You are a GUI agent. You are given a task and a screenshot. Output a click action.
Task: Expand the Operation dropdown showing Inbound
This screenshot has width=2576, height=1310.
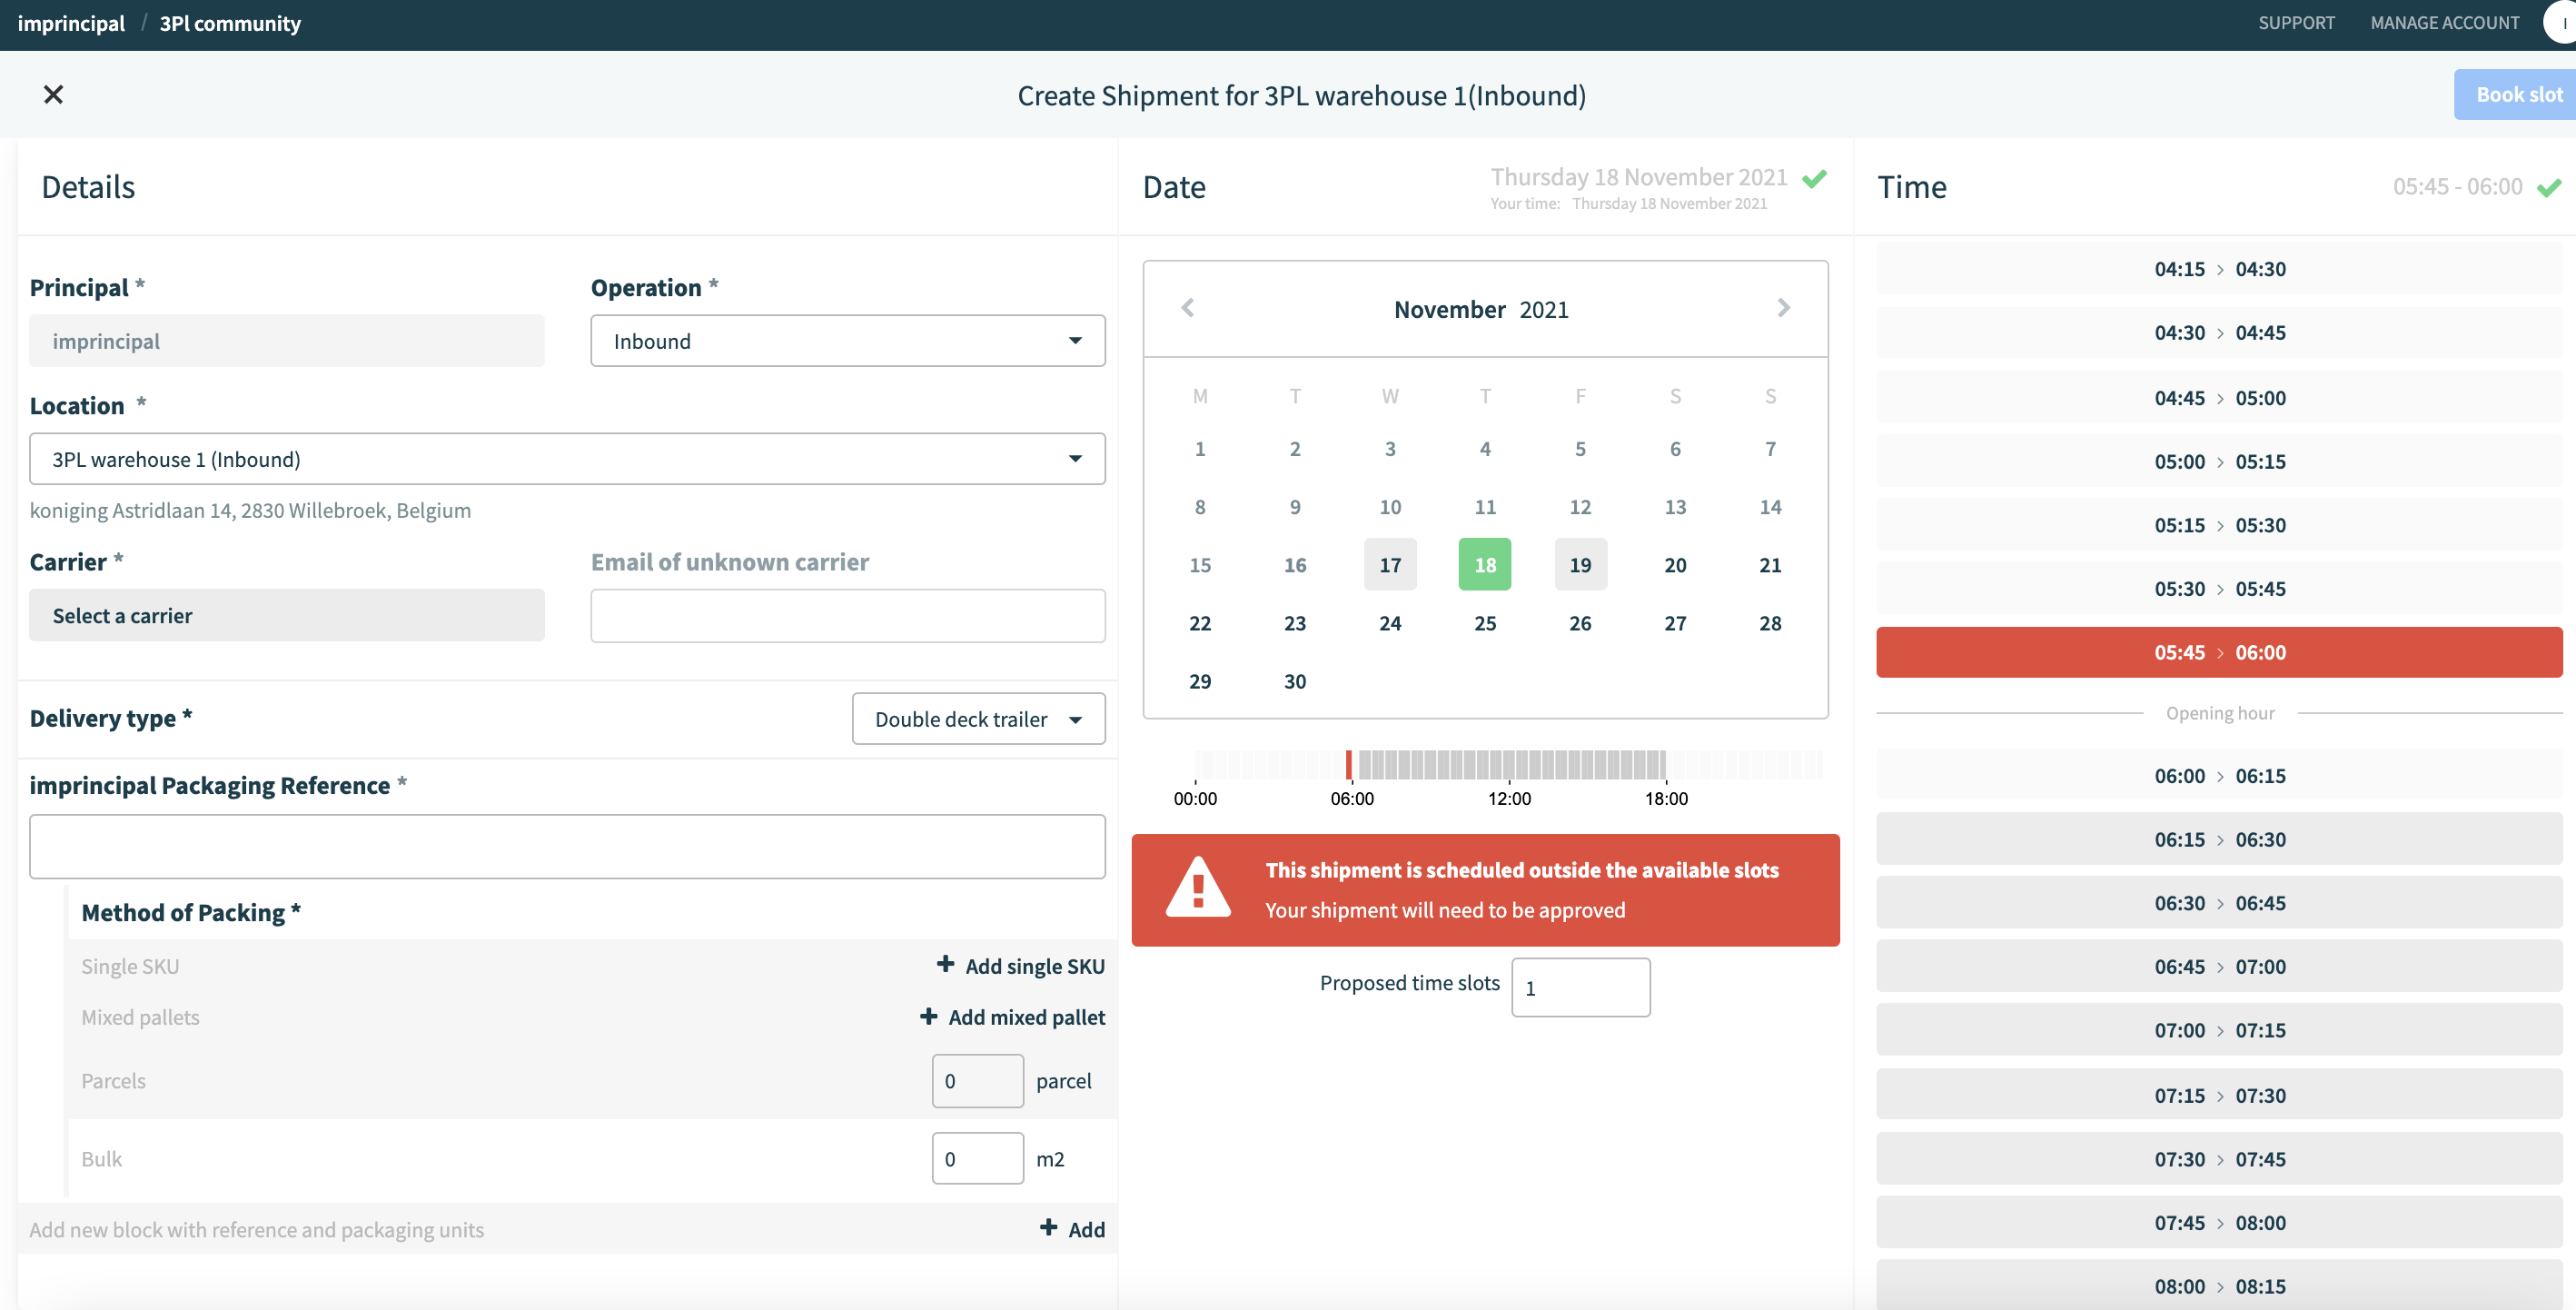pyautogui.click(x=848, y=341)
